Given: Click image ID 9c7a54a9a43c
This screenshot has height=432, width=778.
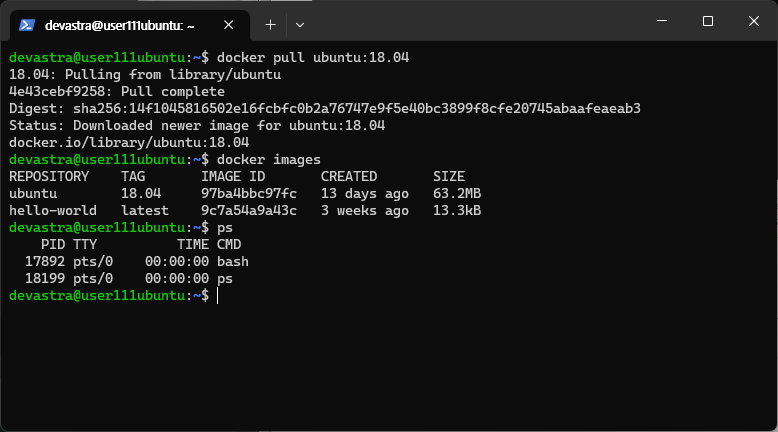Looking at the screenshot, I should (x=249, y=210).
